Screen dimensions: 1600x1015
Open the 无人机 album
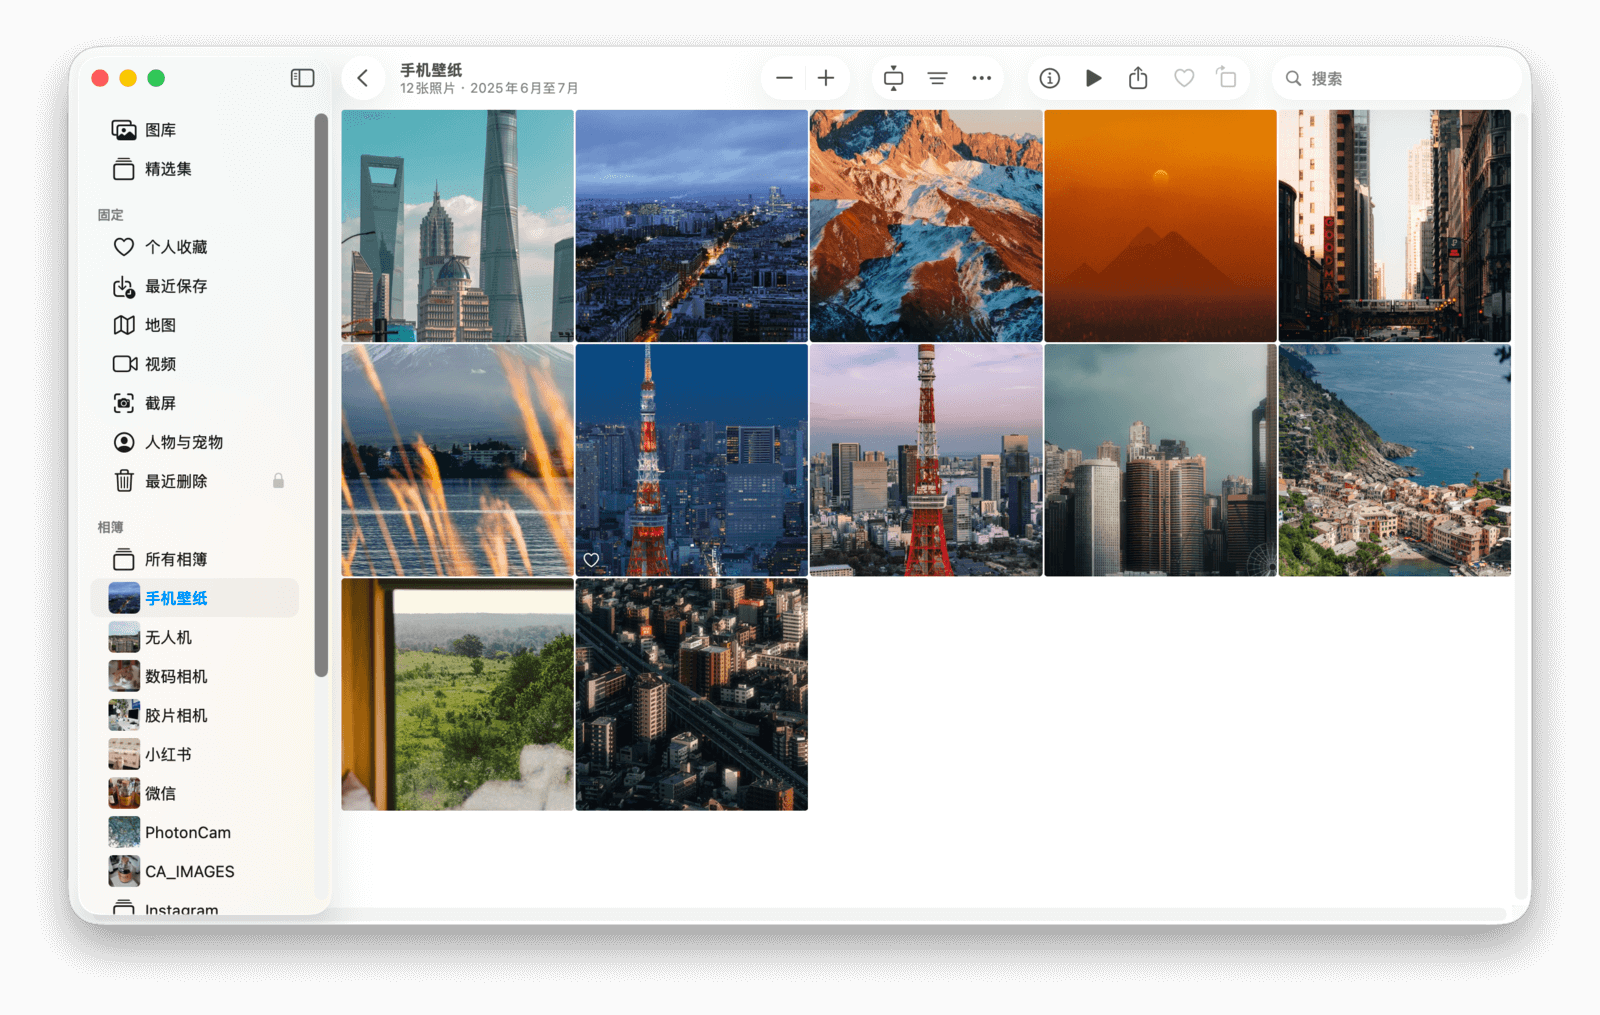coord(168,637)
